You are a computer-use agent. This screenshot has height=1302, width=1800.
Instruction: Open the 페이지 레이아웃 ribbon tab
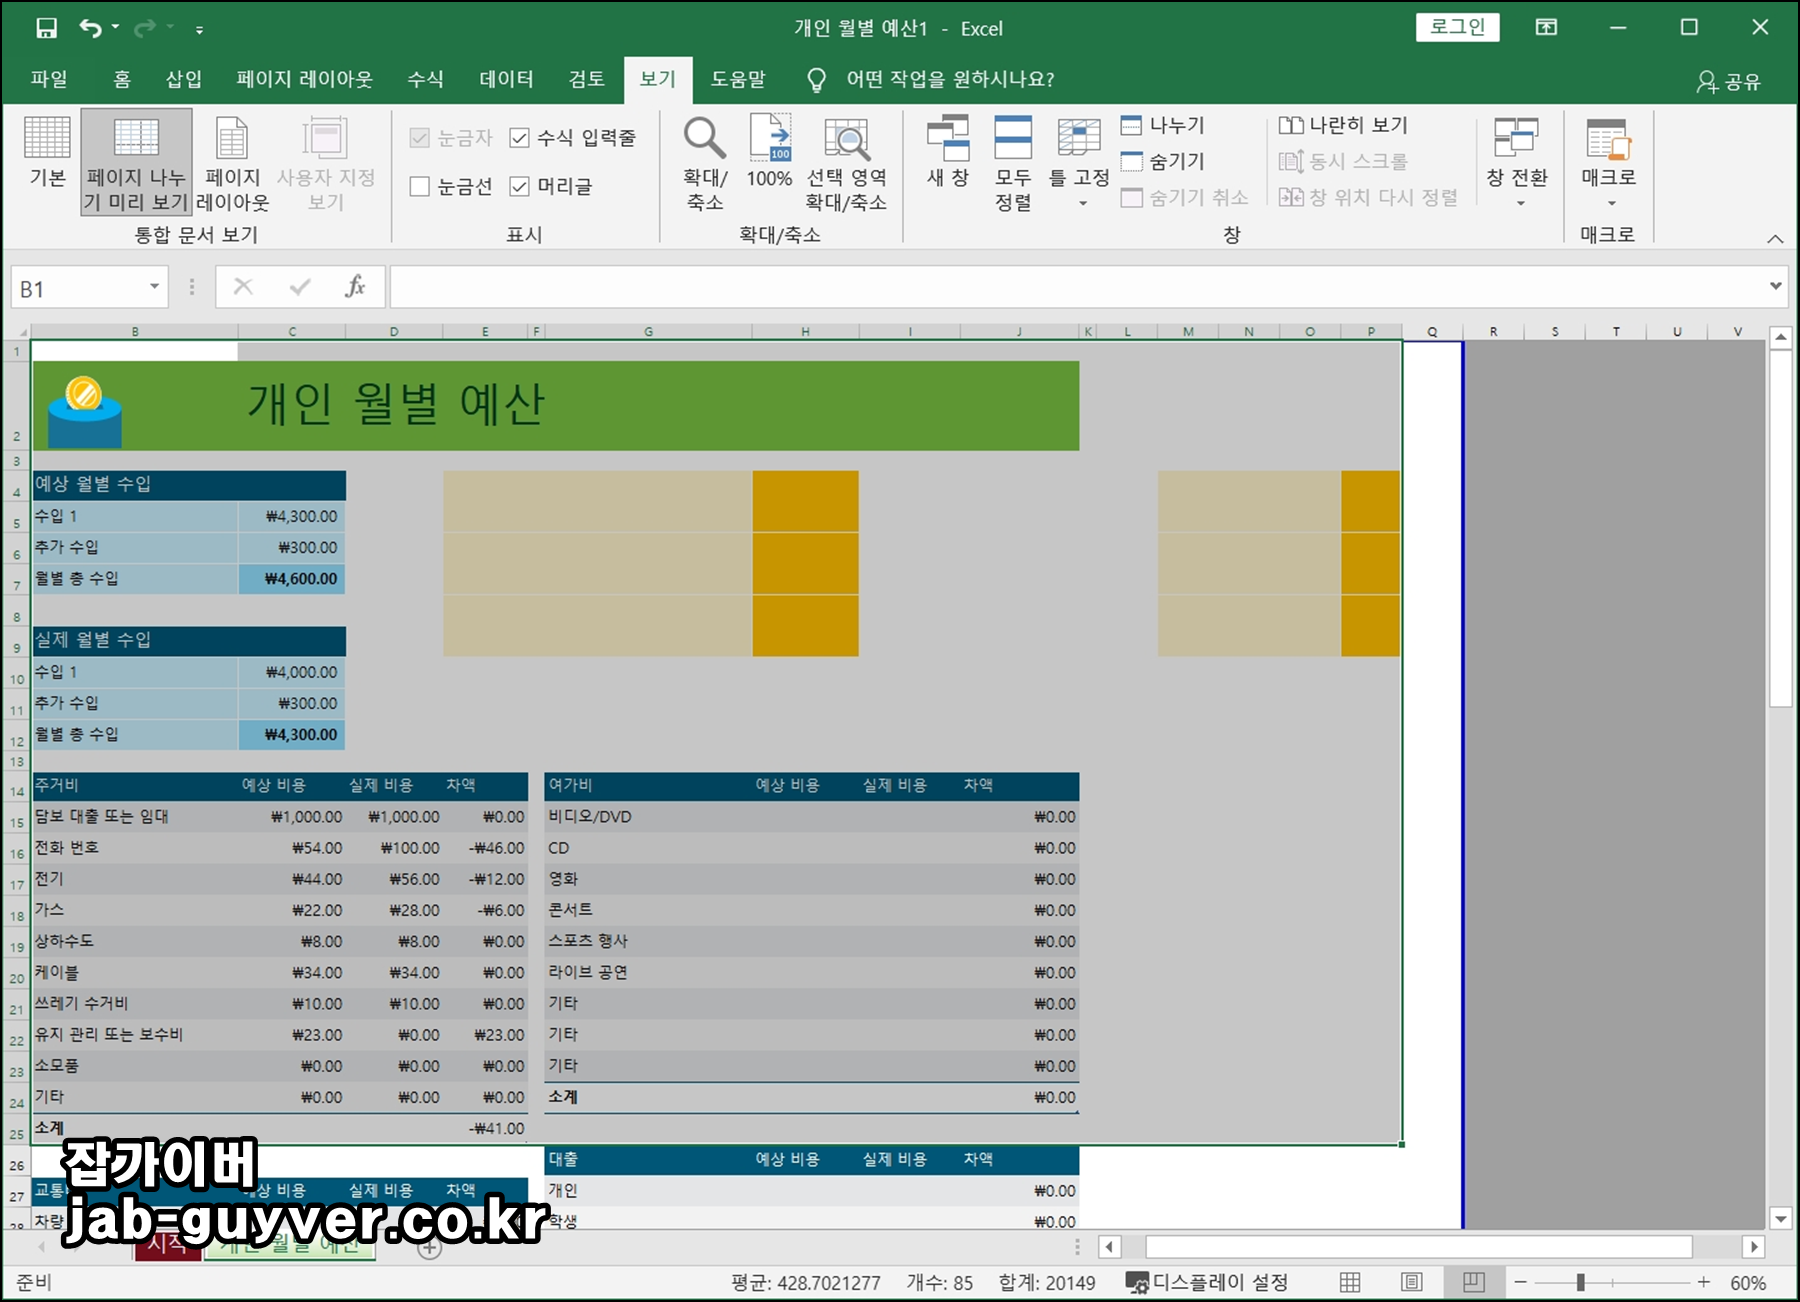pyautogui.click(x=304, y=79)
